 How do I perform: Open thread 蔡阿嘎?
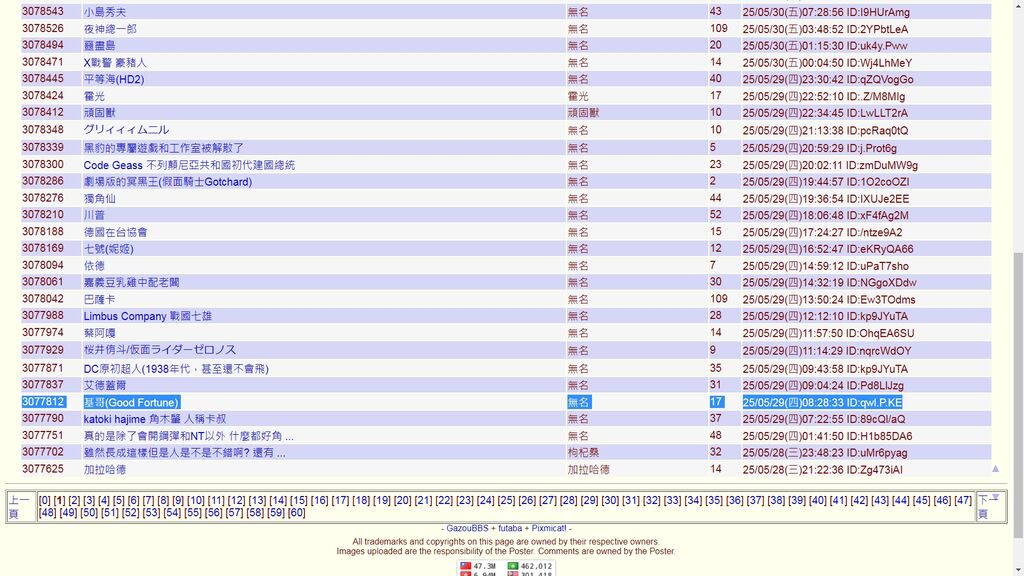pyautogui.click(x=99, y=332)
